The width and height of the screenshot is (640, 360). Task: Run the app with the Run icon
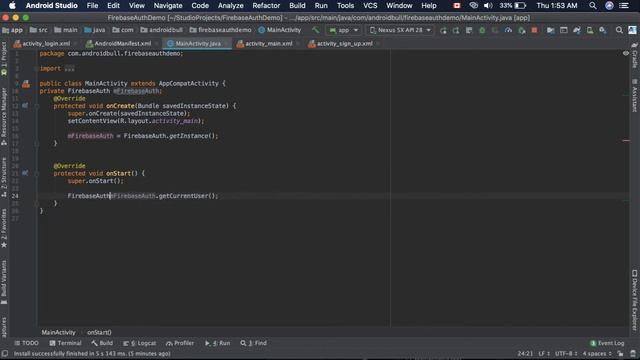[x=443, y=30]
